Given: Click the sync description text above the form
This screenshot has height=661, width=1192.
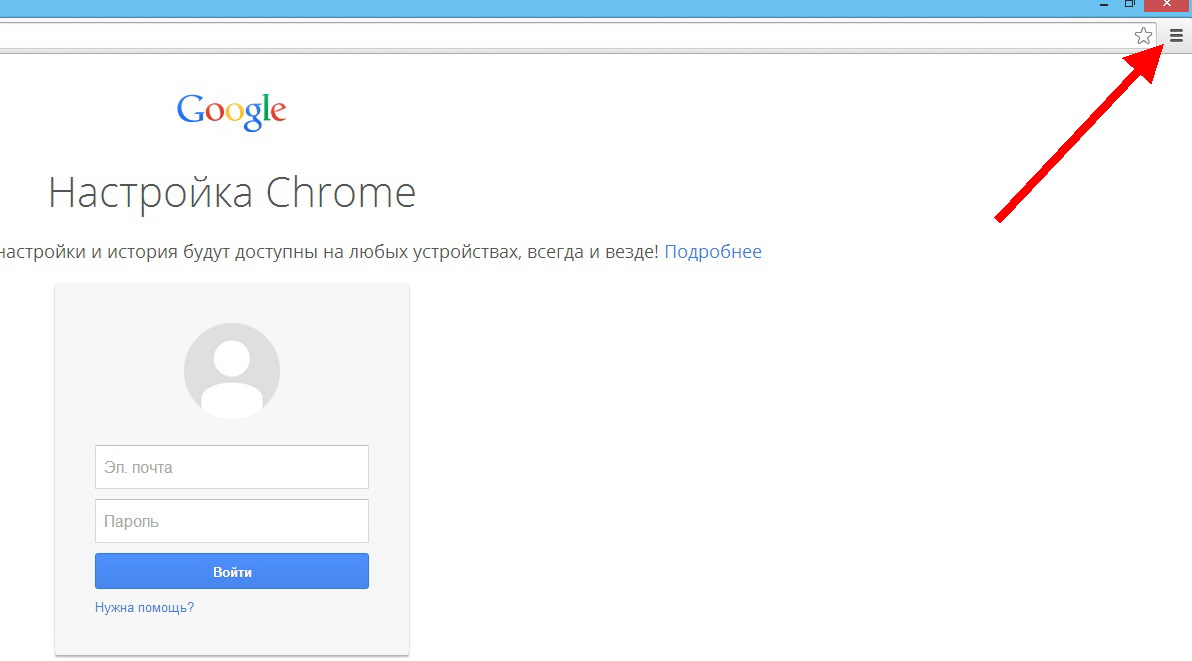Looking at the screenshot, I should pos(330,251).
